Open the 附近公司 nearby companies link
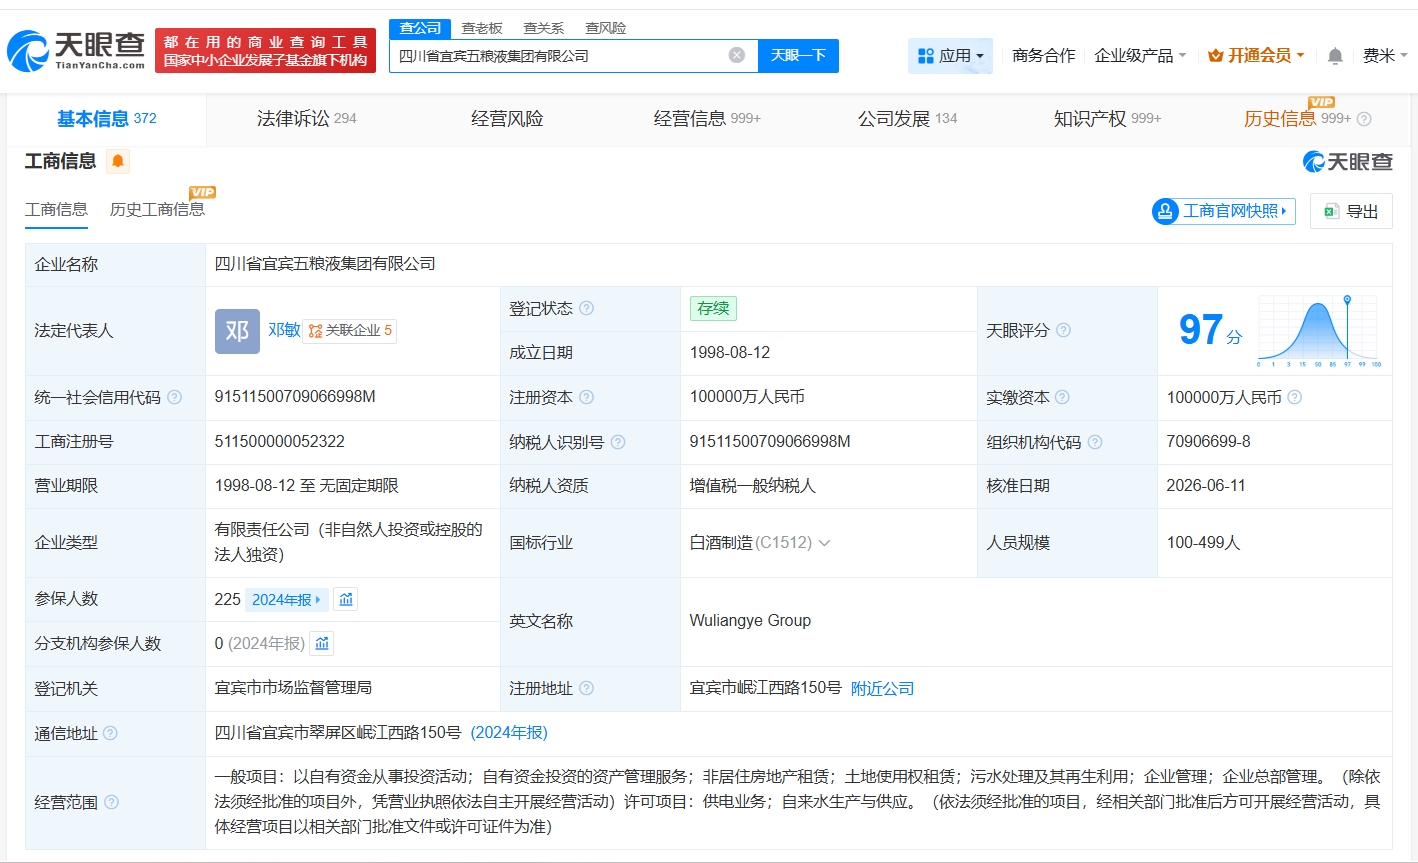The width and height of the screenshot is (1418, 863). [882, 688]
